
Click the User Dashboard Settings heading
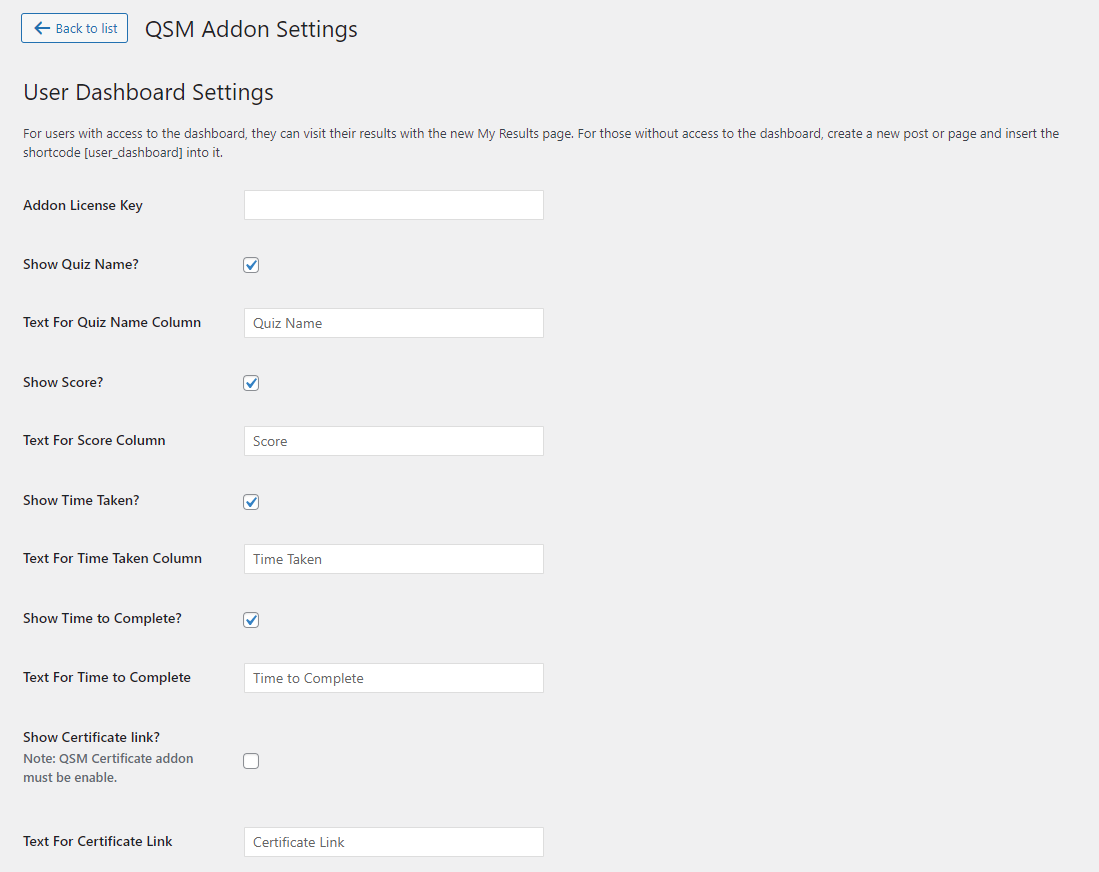[x=149, y=93]
